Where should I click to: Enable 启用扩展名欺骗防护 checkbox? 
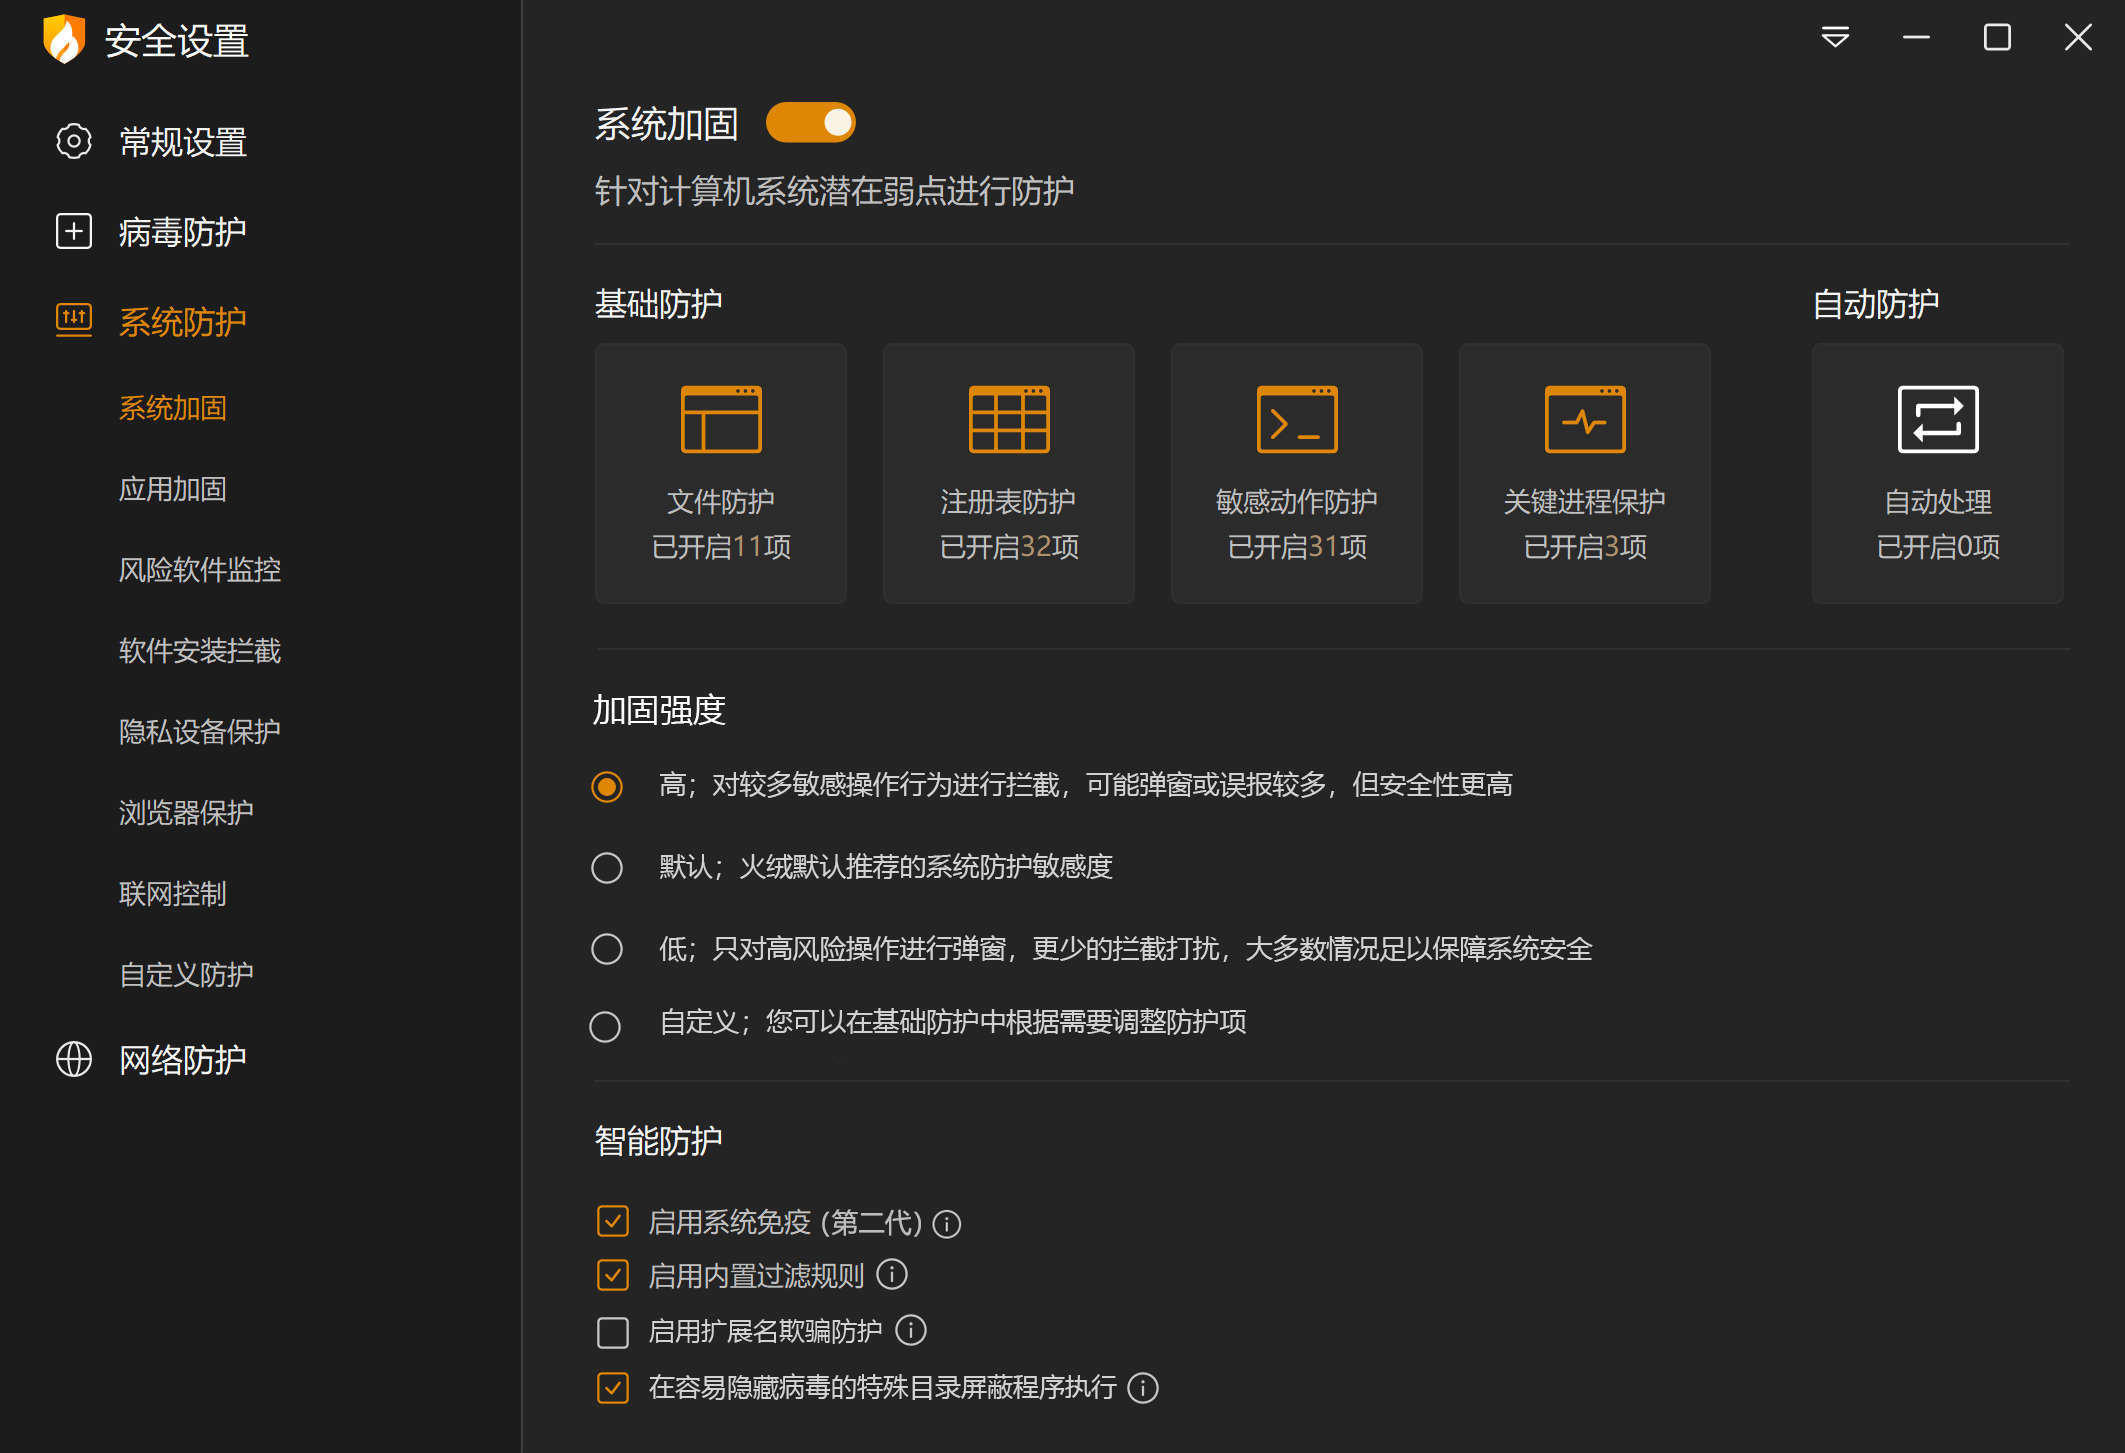tap(613, 1332)
